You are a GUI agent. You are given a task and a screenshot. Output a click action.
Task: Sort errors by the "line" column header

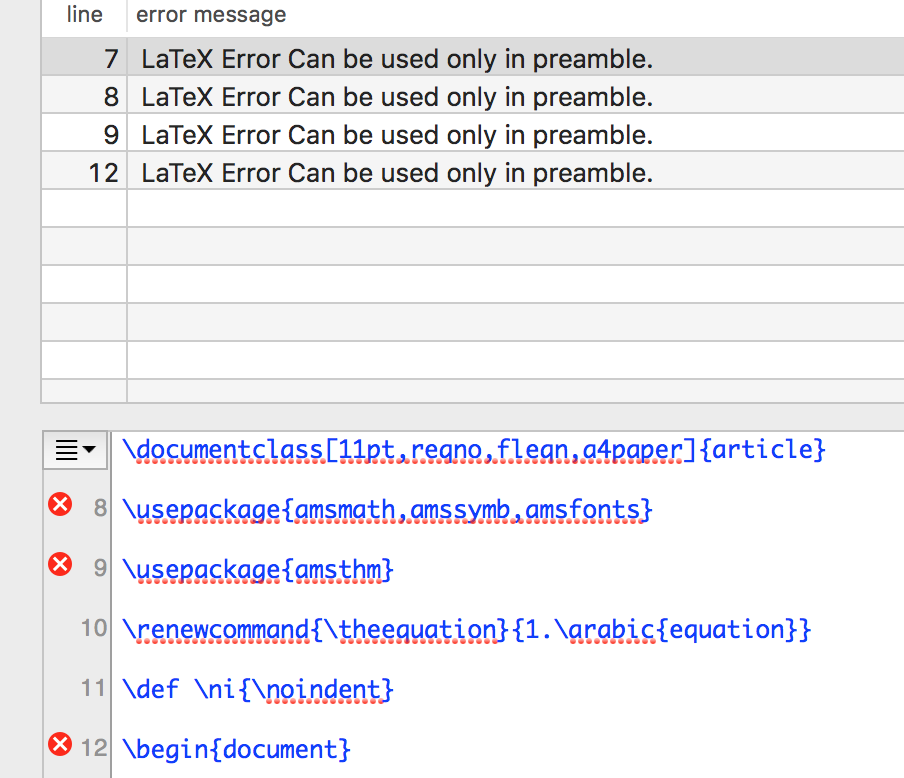84,15
